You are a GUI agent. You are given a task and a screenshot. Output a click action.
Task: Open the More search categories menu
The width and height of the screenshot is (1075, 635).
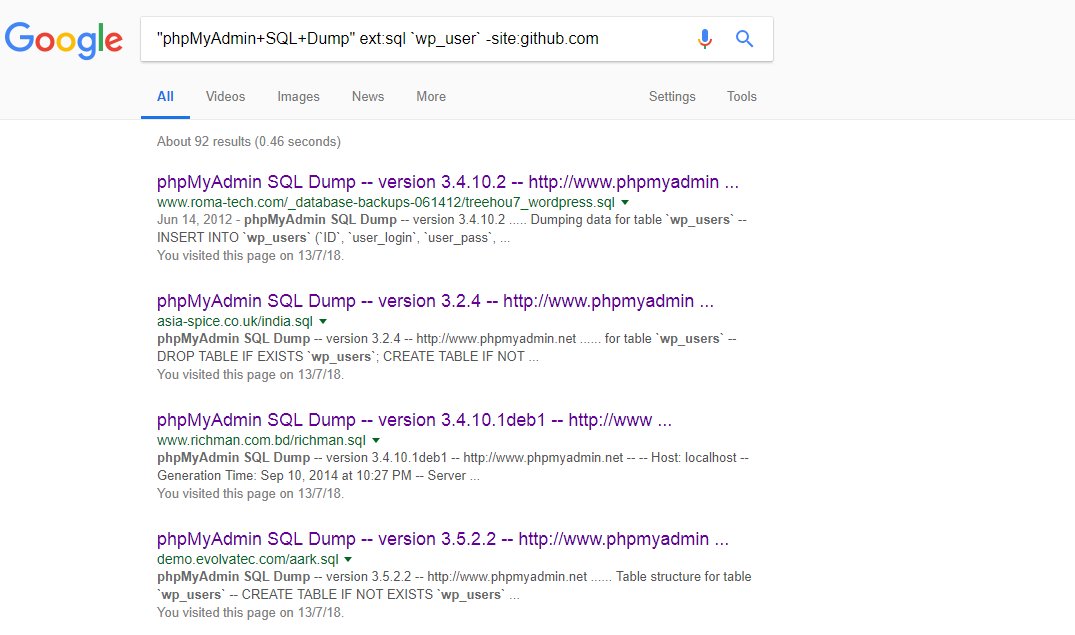431,97
